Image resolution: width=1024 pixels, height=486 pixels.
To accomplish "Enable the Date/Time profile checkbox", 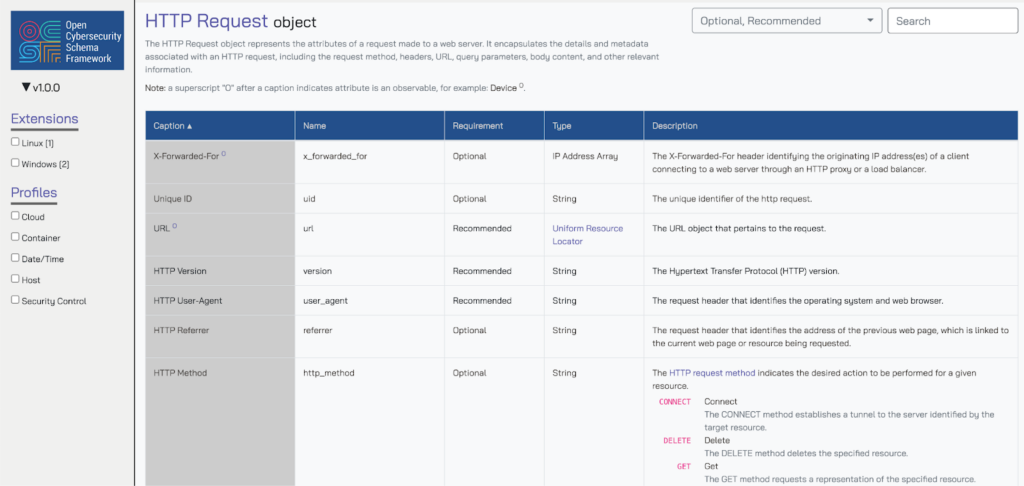I will pyautogui.click(x=15, y=258).
